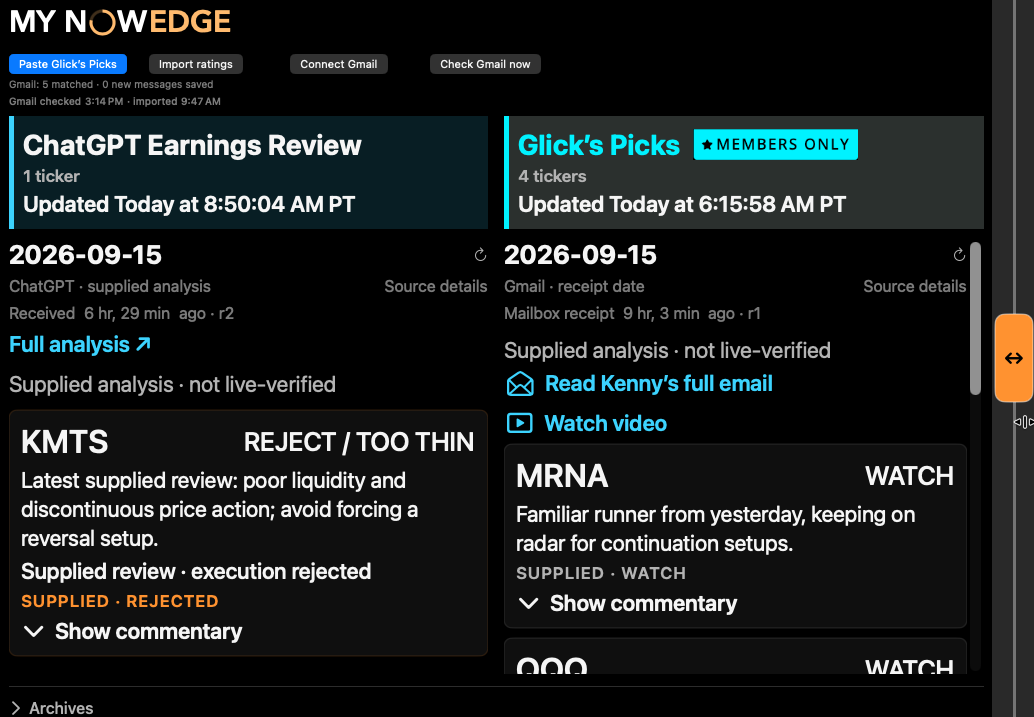Screen dimensions: 1034x717
Task: Click the SUPPLIED · WATCH status label
Action: (601, 573)
